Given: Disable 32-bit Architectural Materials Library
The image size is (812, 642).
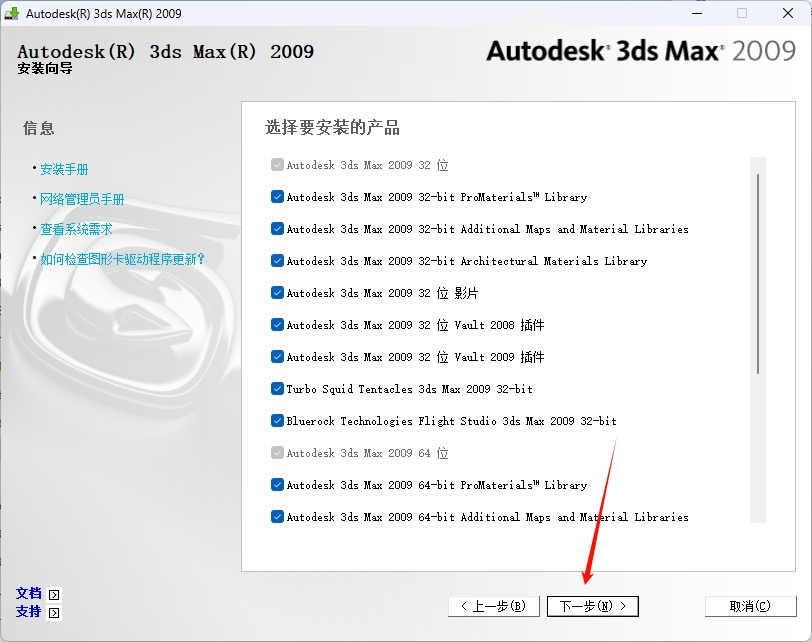Looking at the screenshot, I should coord(277,261).
